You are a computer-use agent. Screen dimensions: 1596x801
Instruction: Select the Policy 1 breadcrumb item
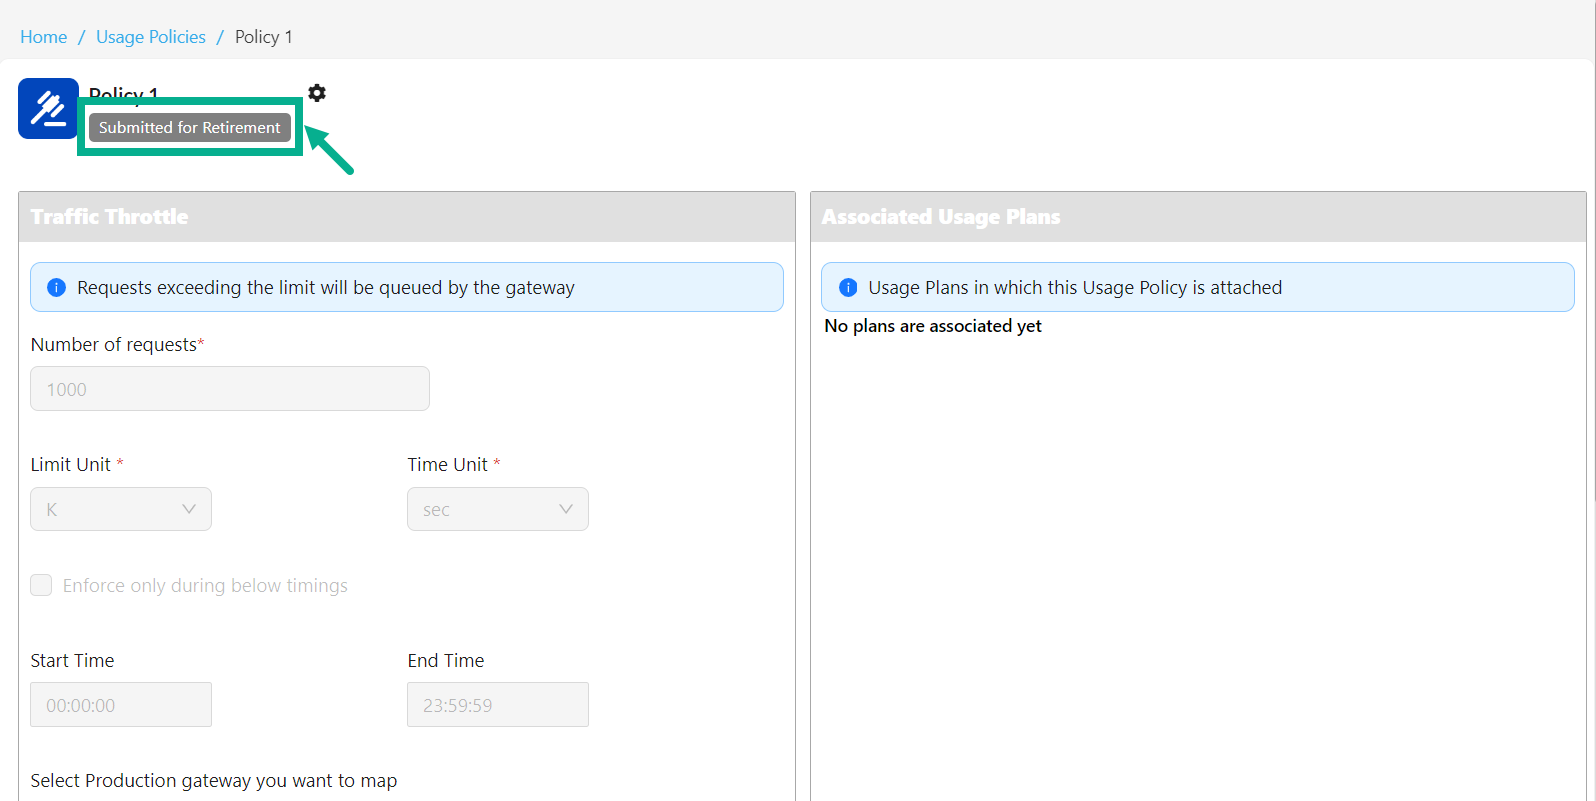(264, 37)
